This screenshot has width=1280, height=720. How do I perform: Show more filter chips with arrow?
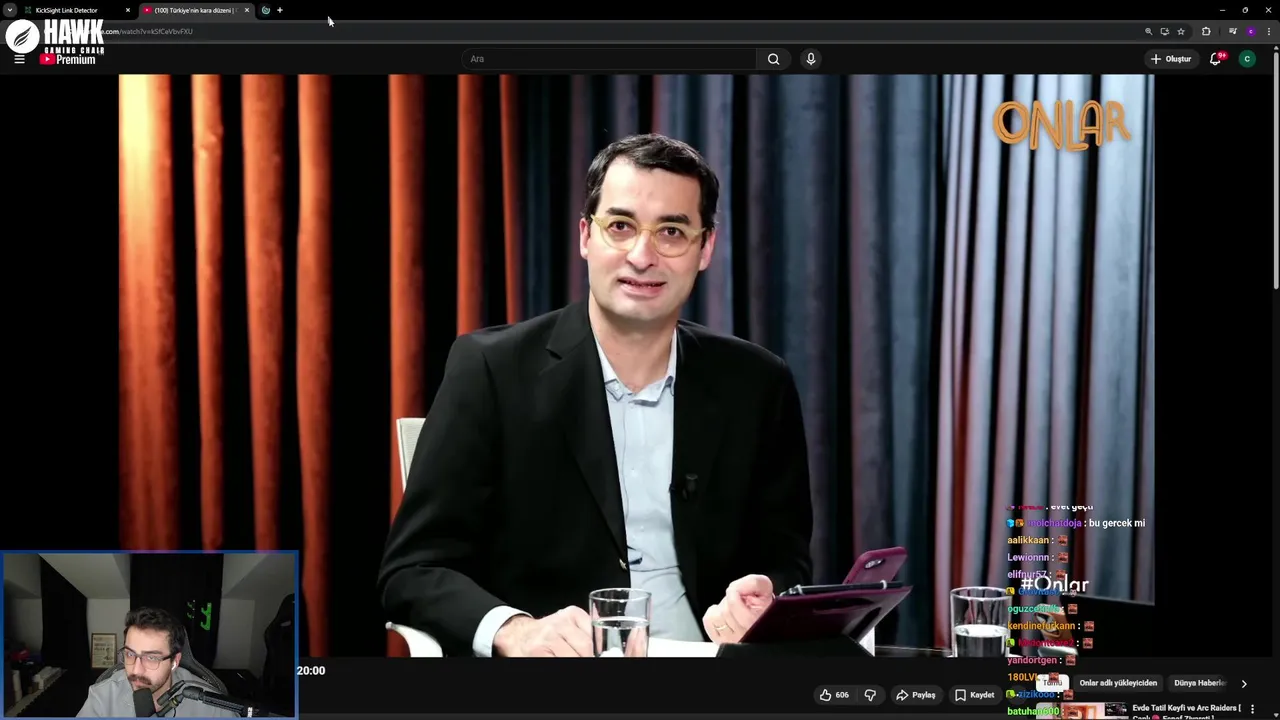pos(1244,684)
